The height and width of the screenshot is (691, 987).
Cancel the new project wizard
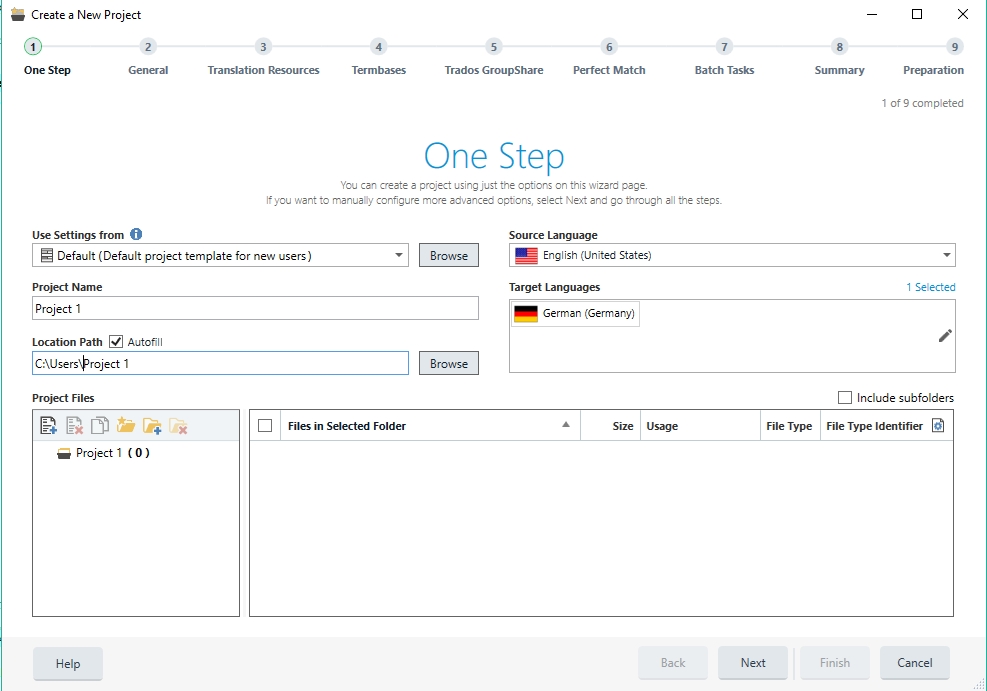[915, 663]
